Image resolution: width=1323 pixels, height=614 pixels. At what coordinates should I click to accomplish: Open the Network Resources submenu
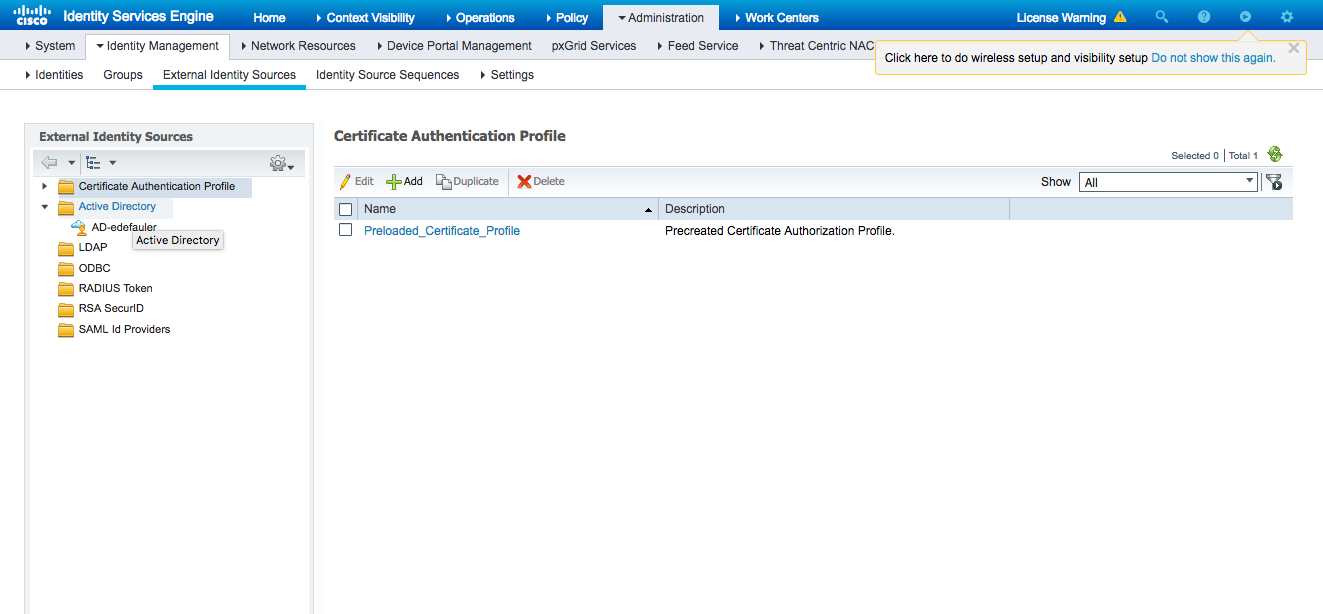[x=298, y=46]
